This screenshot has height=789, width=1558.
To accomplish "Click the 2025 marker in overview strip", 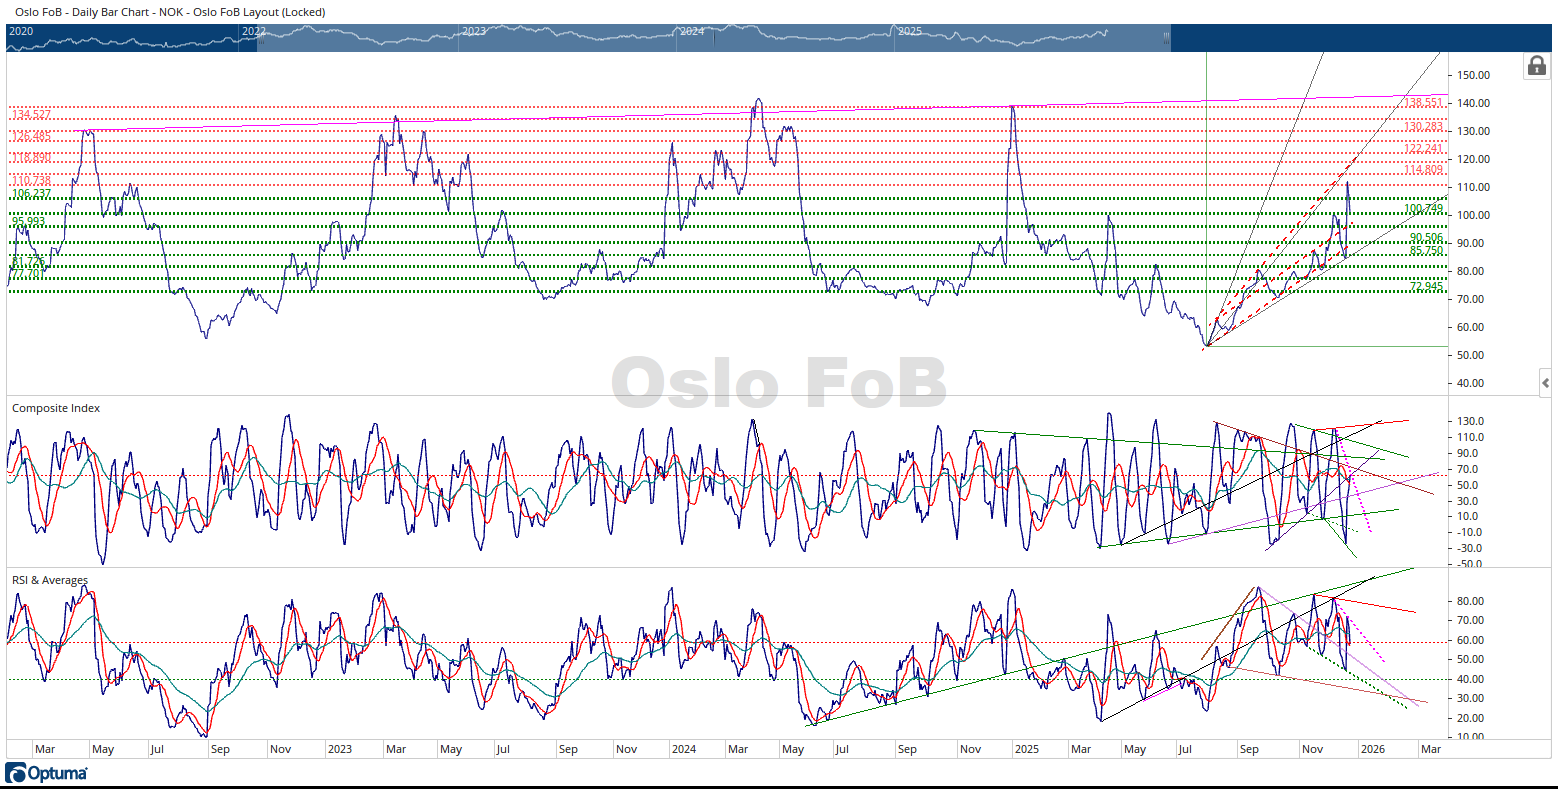I will point(909,32).
